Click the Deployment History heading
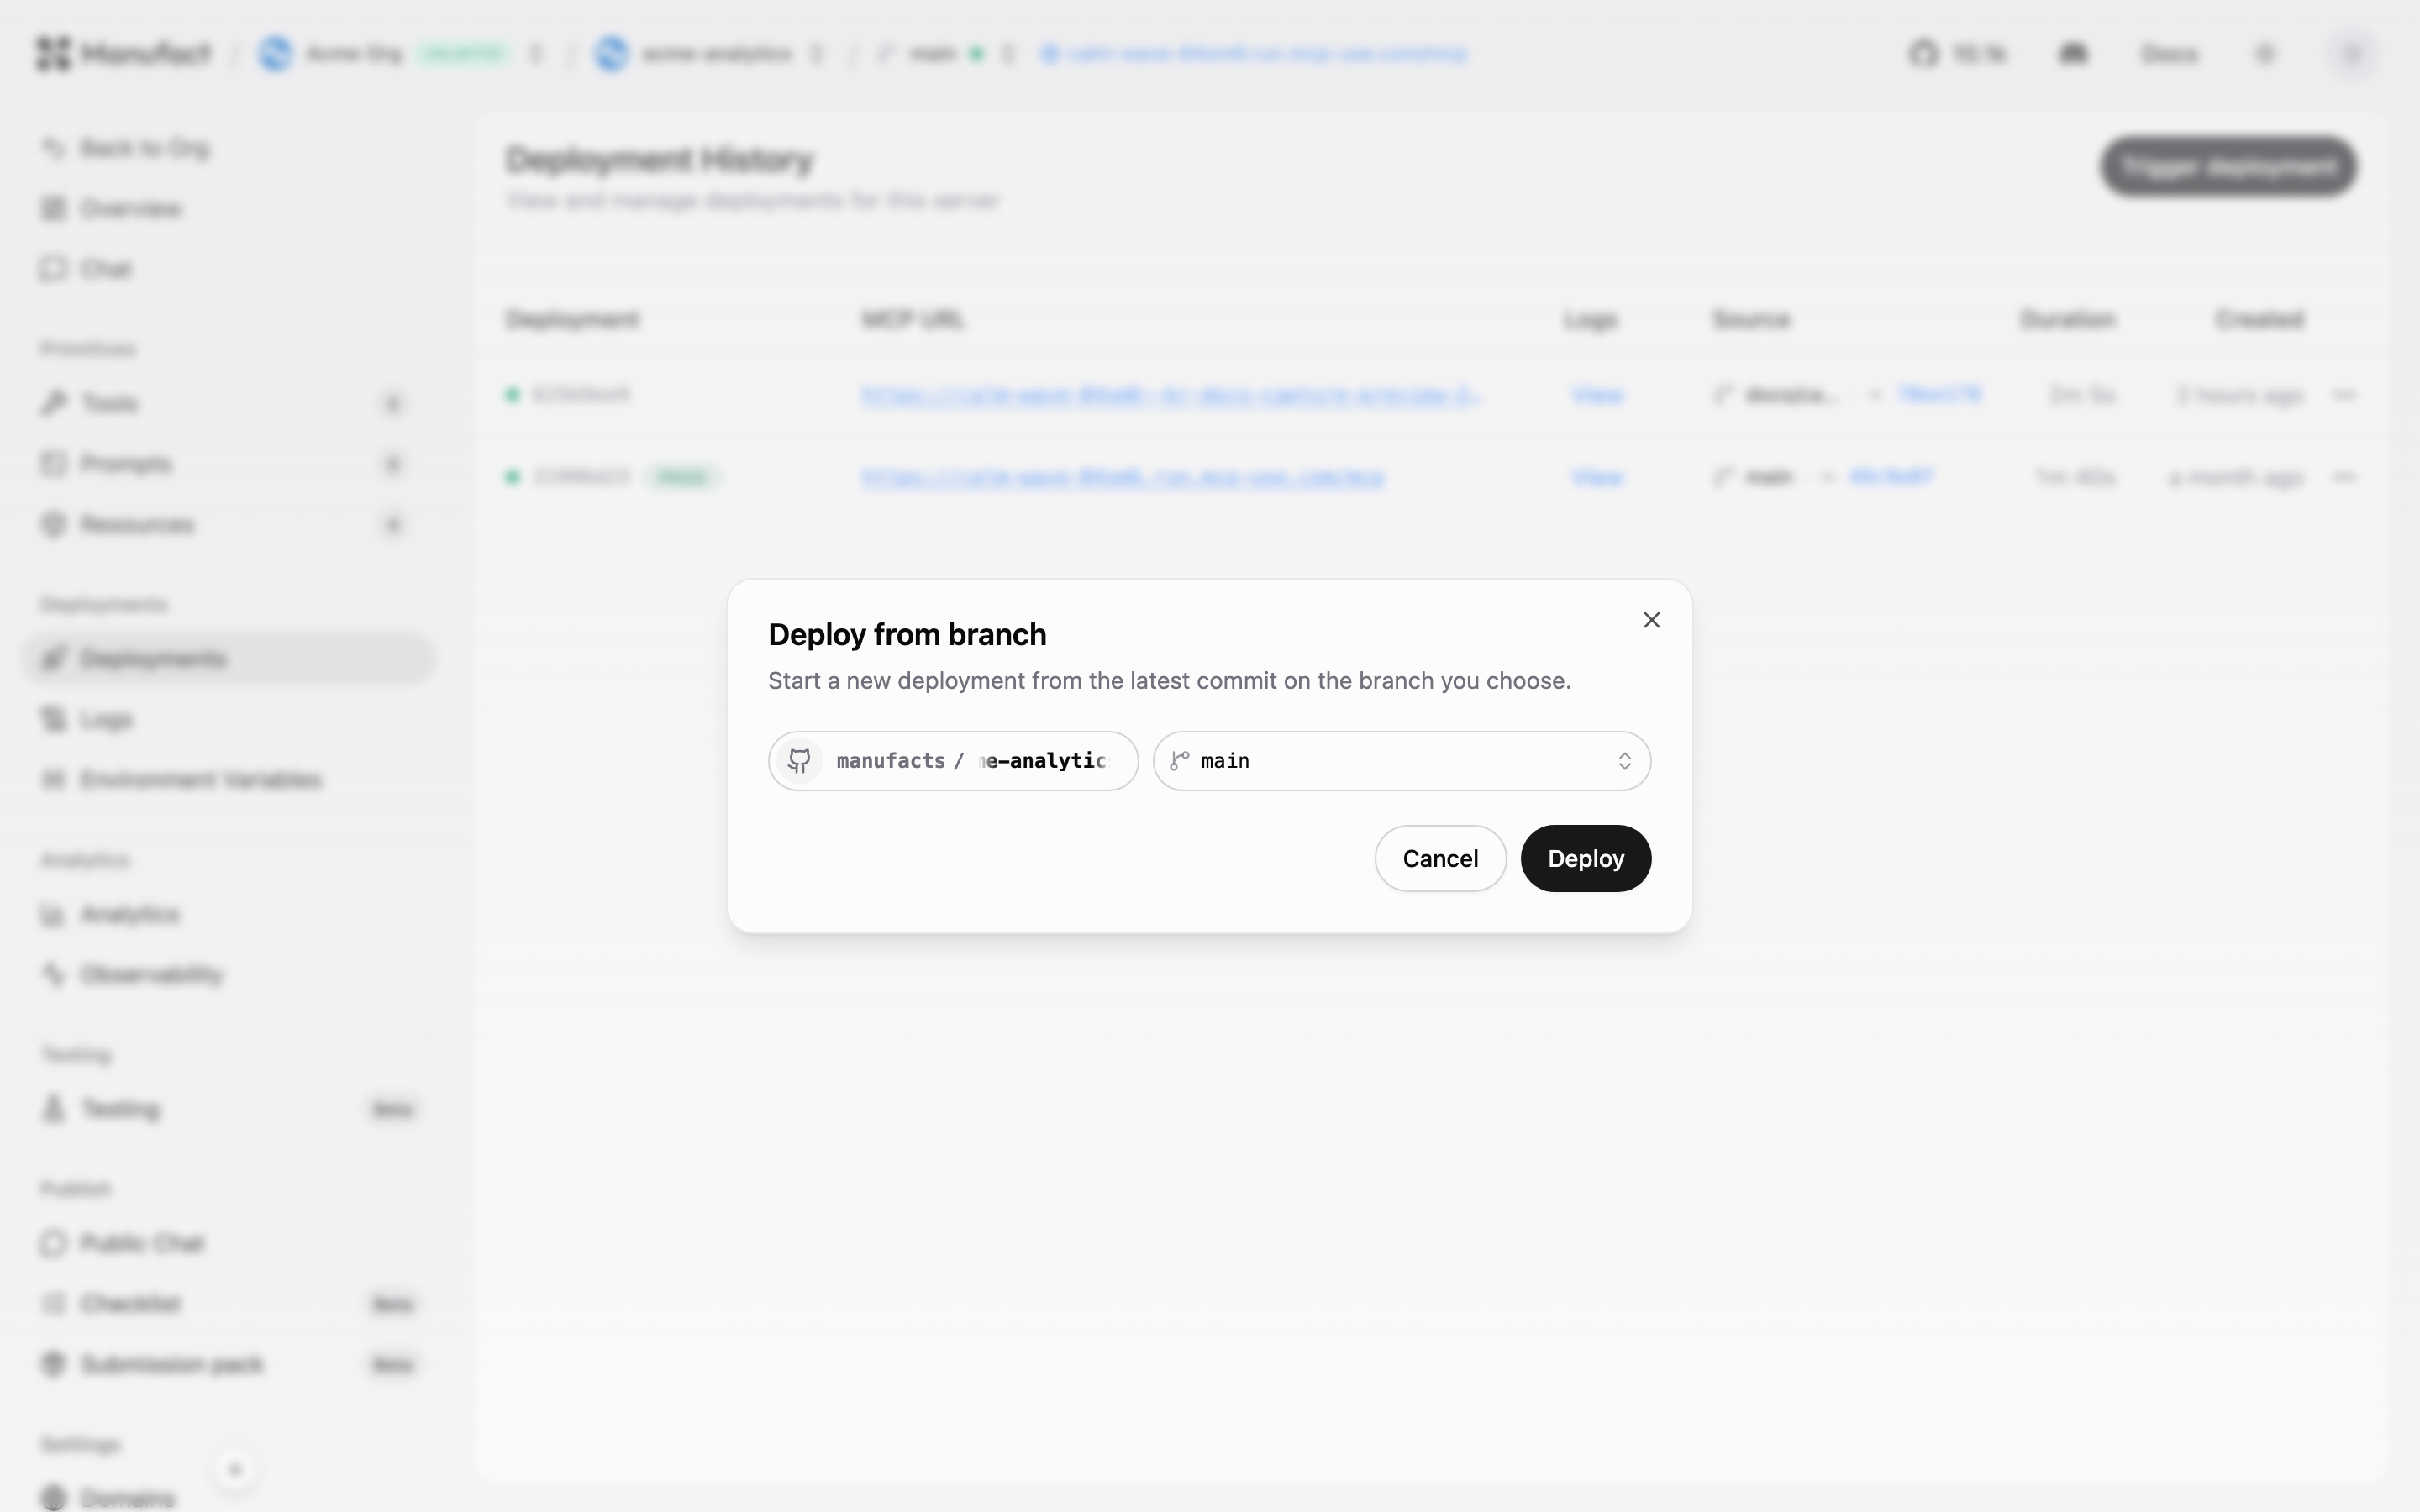This screenshot has height=1512, width=2420. 660,159
